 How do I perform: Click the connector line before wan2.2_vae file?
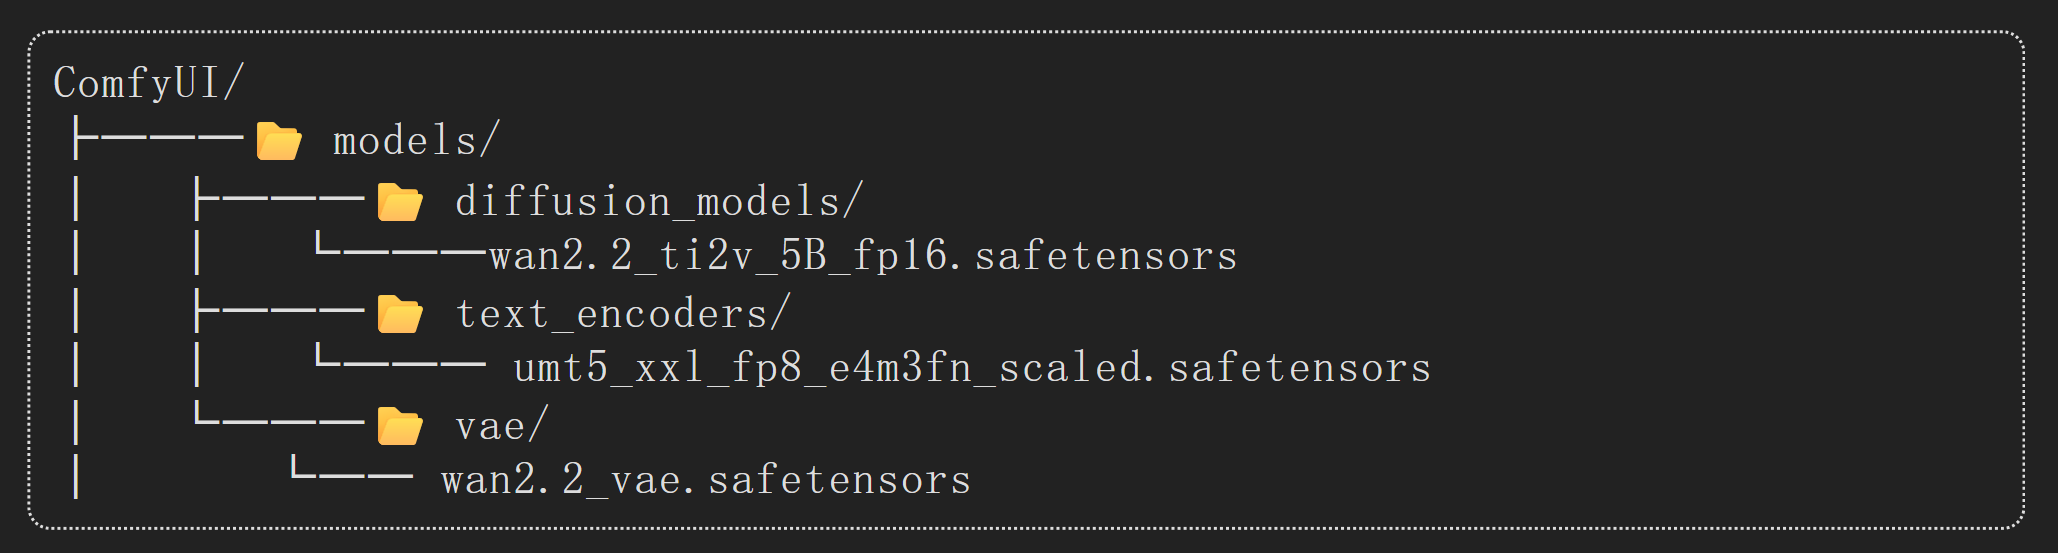coord(352,468)
